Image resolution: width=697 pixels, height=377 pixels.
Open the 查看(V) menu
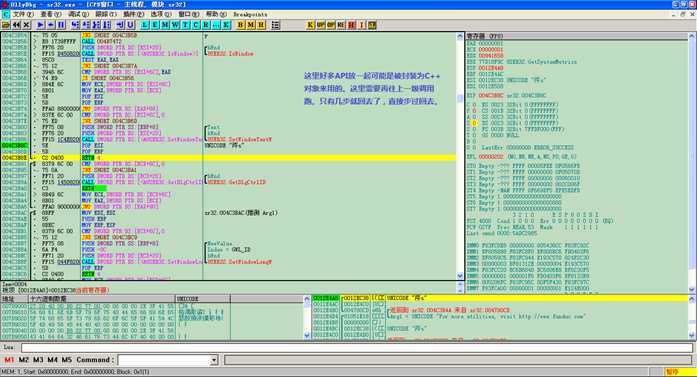click(x=51, y=14)
